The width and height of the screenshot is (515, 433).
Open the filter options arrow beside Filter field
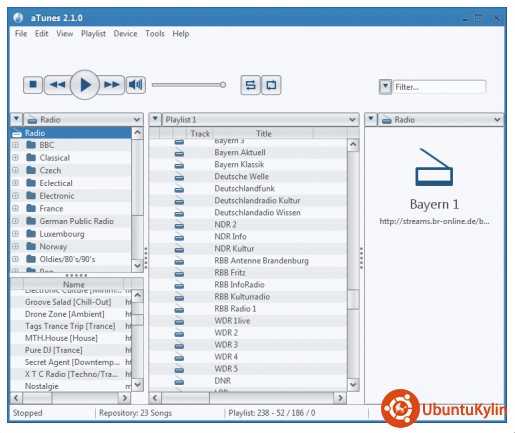click(385, 87)
